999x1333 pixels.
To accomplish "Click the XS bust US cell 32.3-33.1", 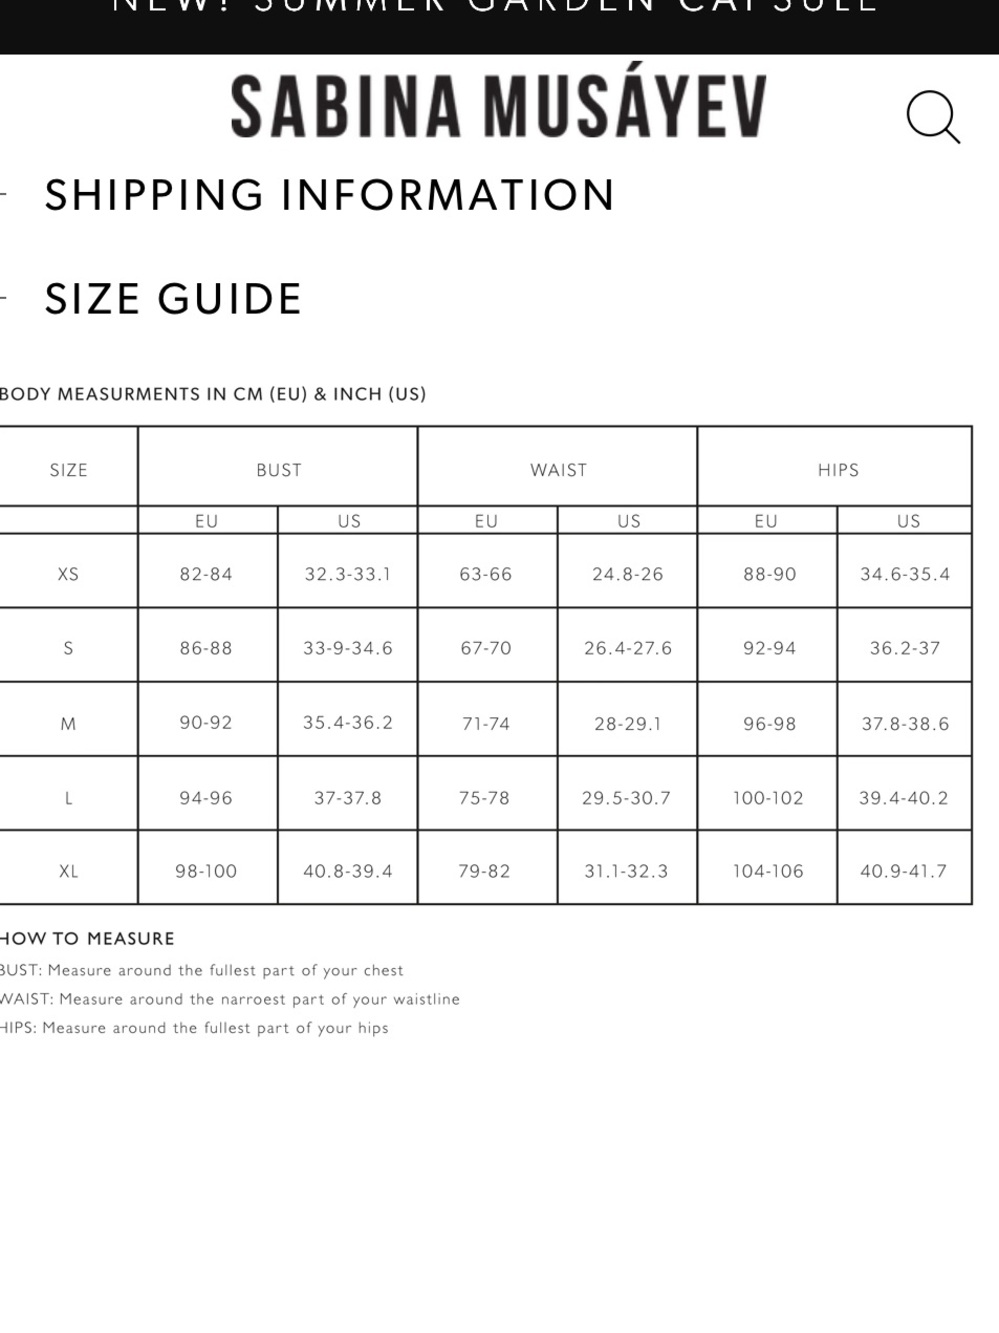I will point(348,574).
